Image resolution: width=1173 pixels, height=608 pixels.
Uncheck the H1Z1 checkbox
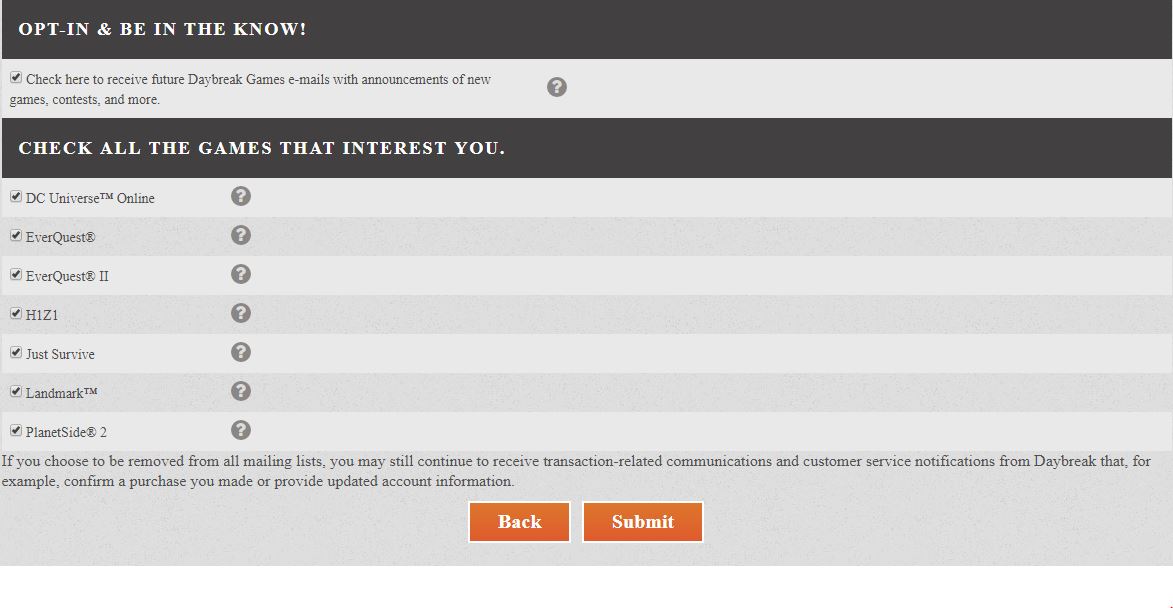16,313
